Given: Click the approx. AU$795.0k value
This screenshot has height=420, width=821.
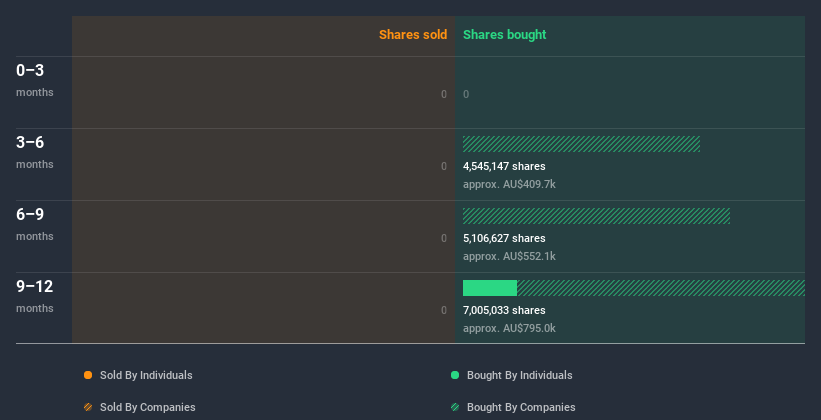Looking at the screenshot, I should tap(509, 328).
